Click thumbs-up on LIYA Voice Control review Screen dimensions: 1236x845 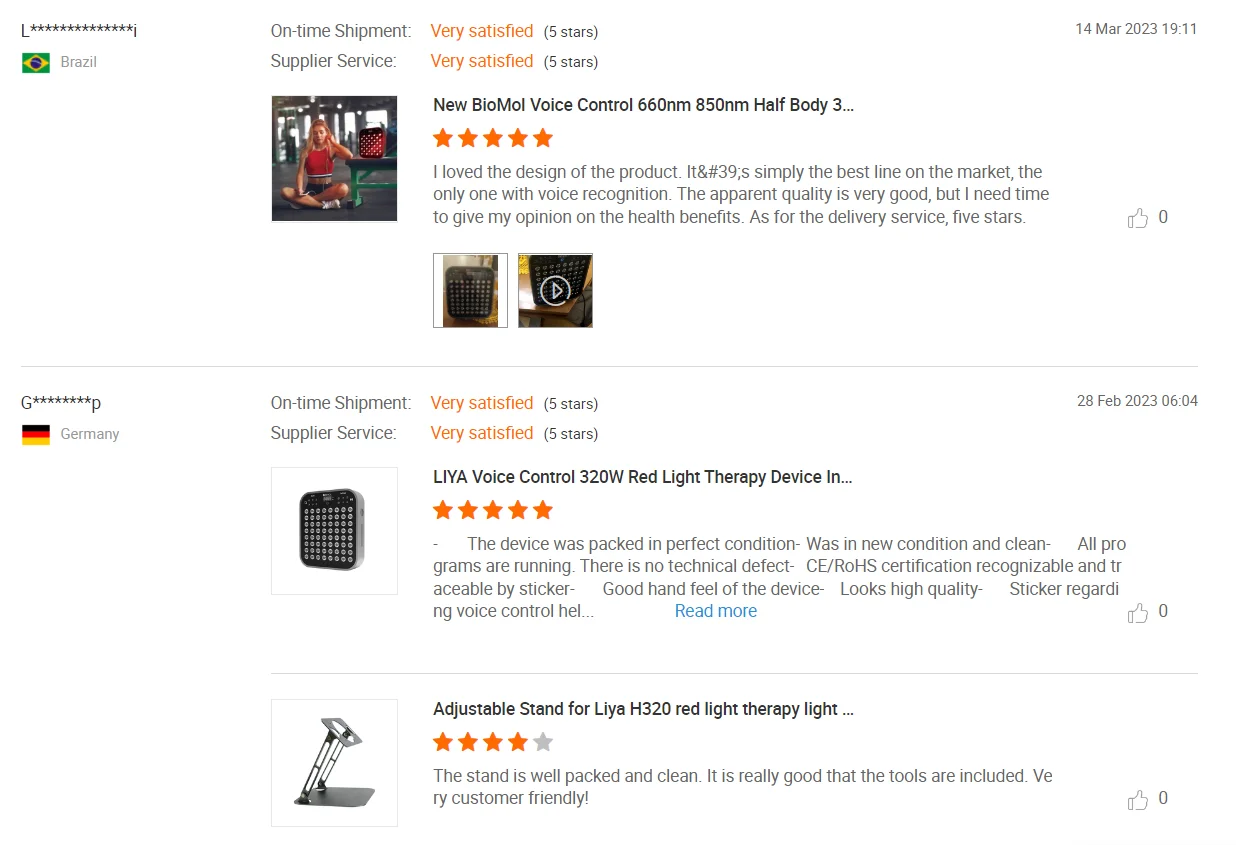click(1138, 612)
